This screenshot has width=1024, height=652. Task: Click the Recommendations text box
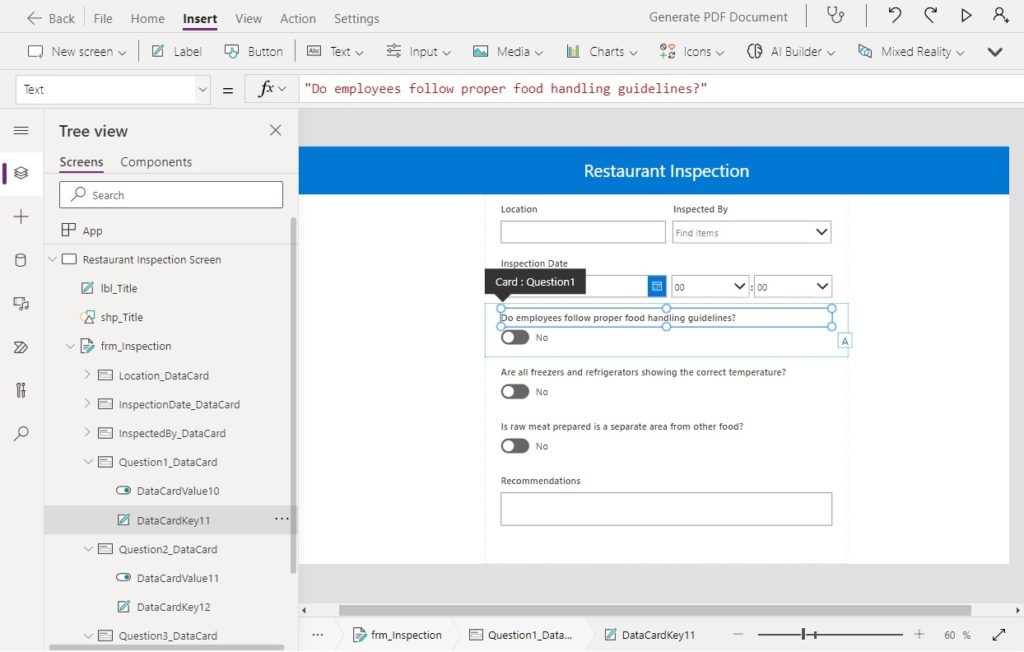pos(666,509)
